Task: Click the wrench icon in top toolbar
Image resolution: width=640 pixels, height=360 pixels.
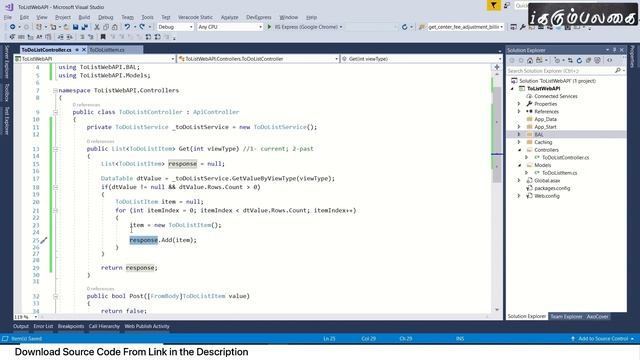Action: point(522,27)
